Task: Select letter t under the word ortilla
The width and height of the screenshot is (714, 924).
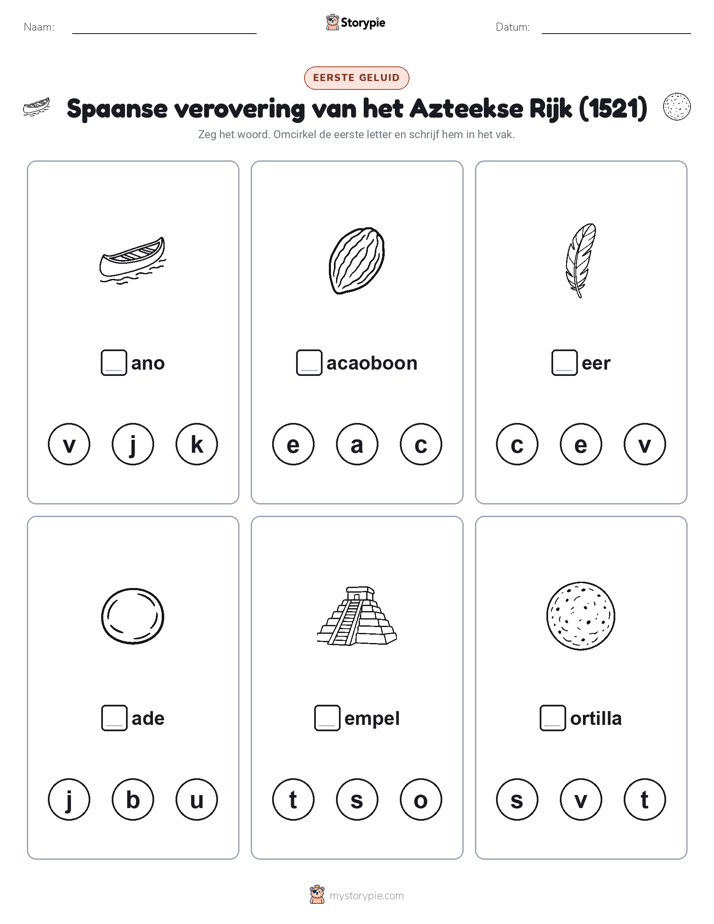Action: pyautogui.click(x=644, y=800)
